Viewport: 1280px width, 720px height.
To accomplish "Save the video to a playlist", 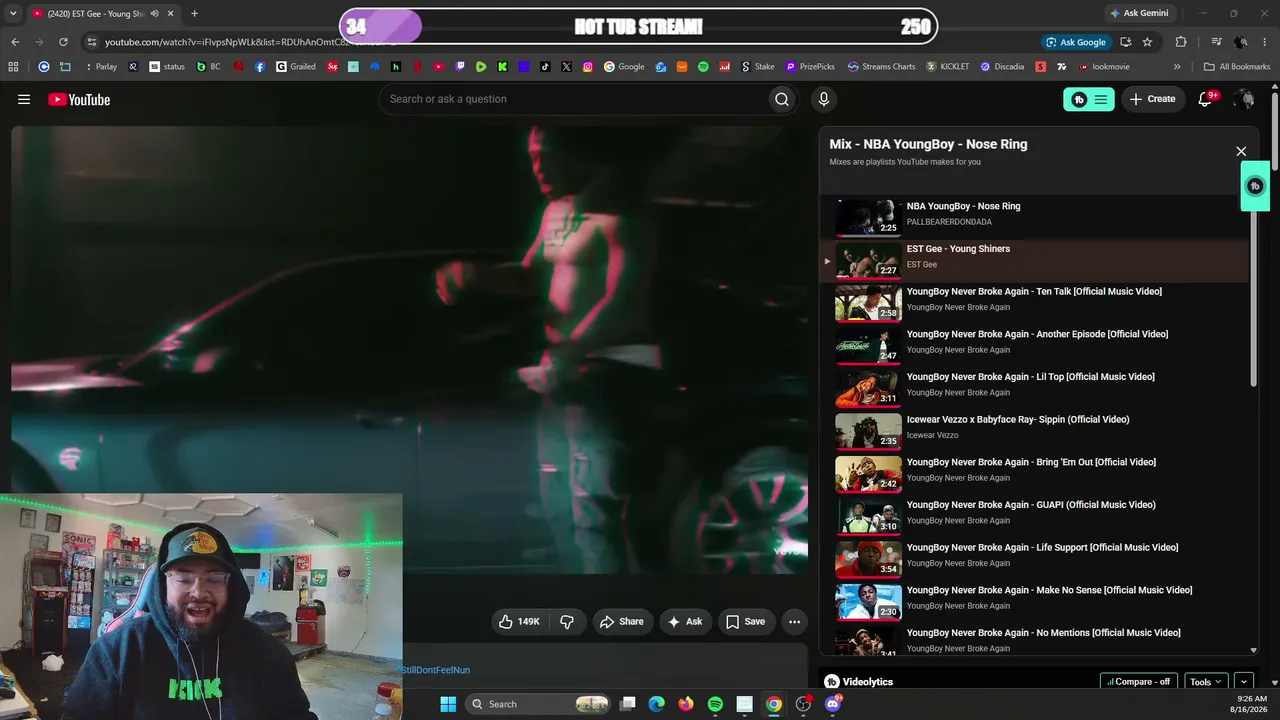I will click(x=746, y=621).
